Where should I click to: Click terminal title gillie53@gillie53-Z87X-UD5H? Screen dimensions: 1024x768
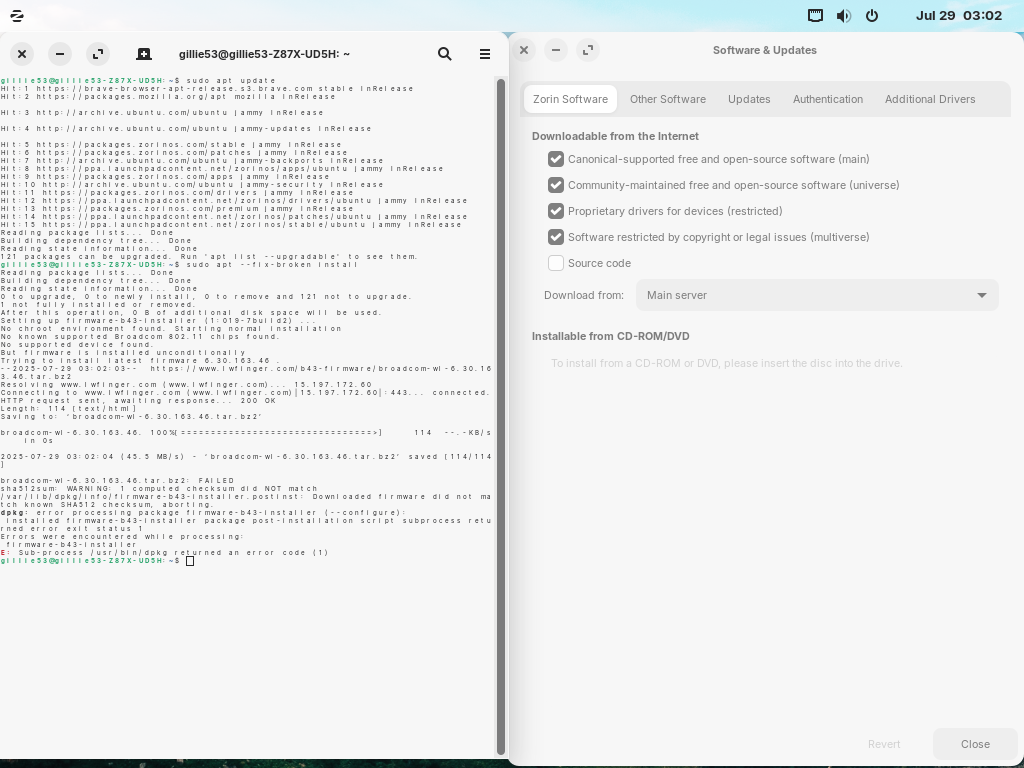click(x=264, y=54)
